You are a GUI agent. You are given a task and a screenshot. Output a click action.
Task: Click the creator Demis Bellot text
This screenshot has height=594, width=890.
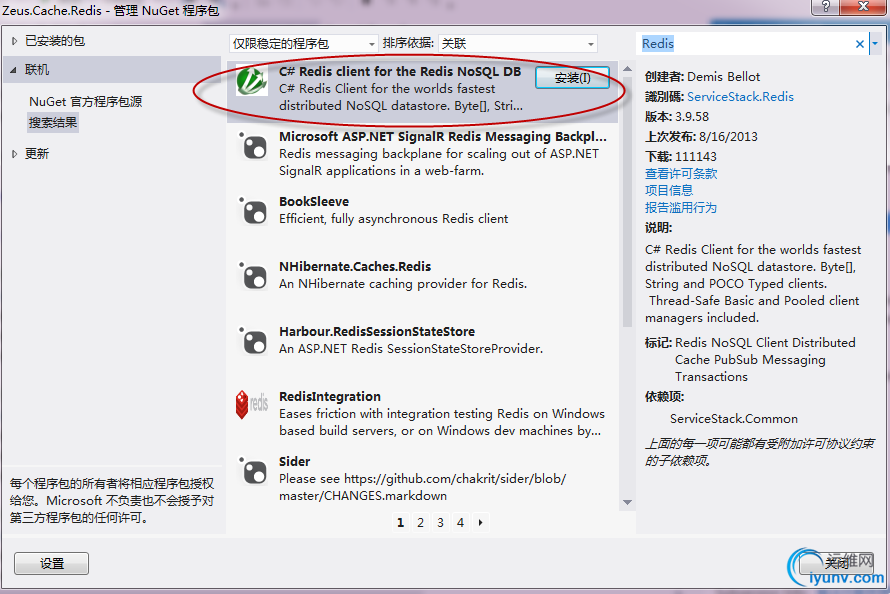(x=724, y=77)
